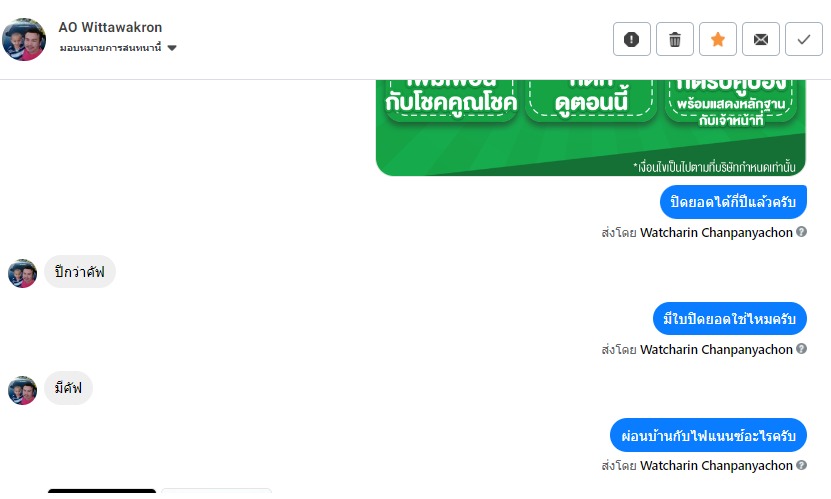Delete conversation with trash icon
Viewport: 831px width, 499px height.
(x=675, y=39)
